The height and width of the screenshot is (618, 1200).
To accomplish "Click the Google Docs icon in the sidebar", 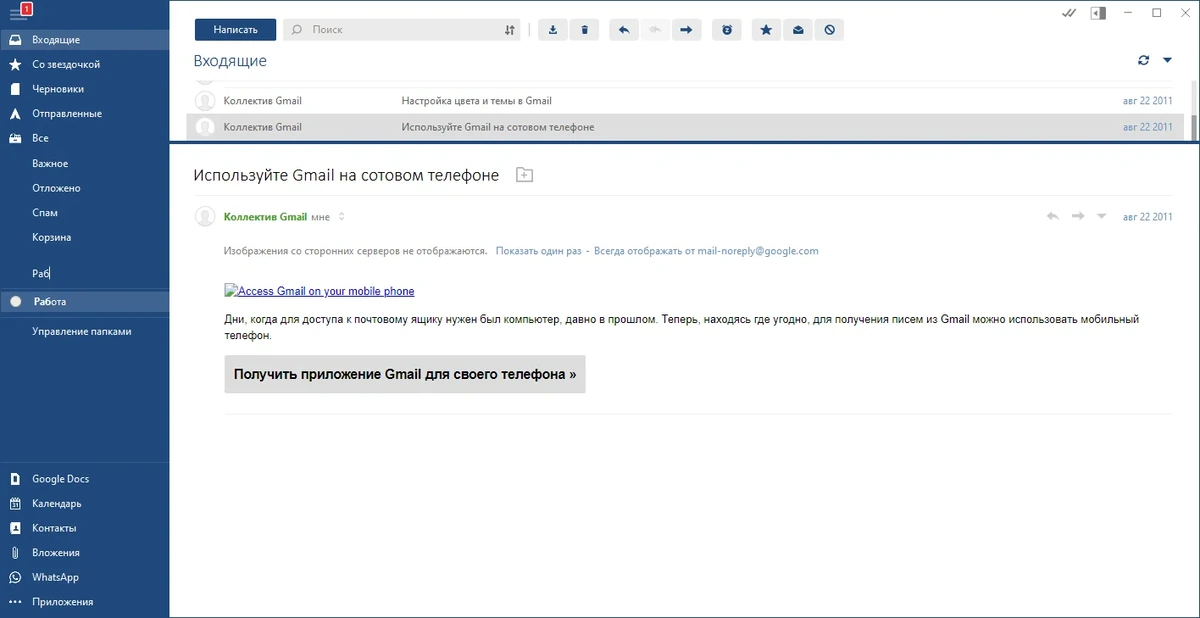I will (x=15, y=479).
